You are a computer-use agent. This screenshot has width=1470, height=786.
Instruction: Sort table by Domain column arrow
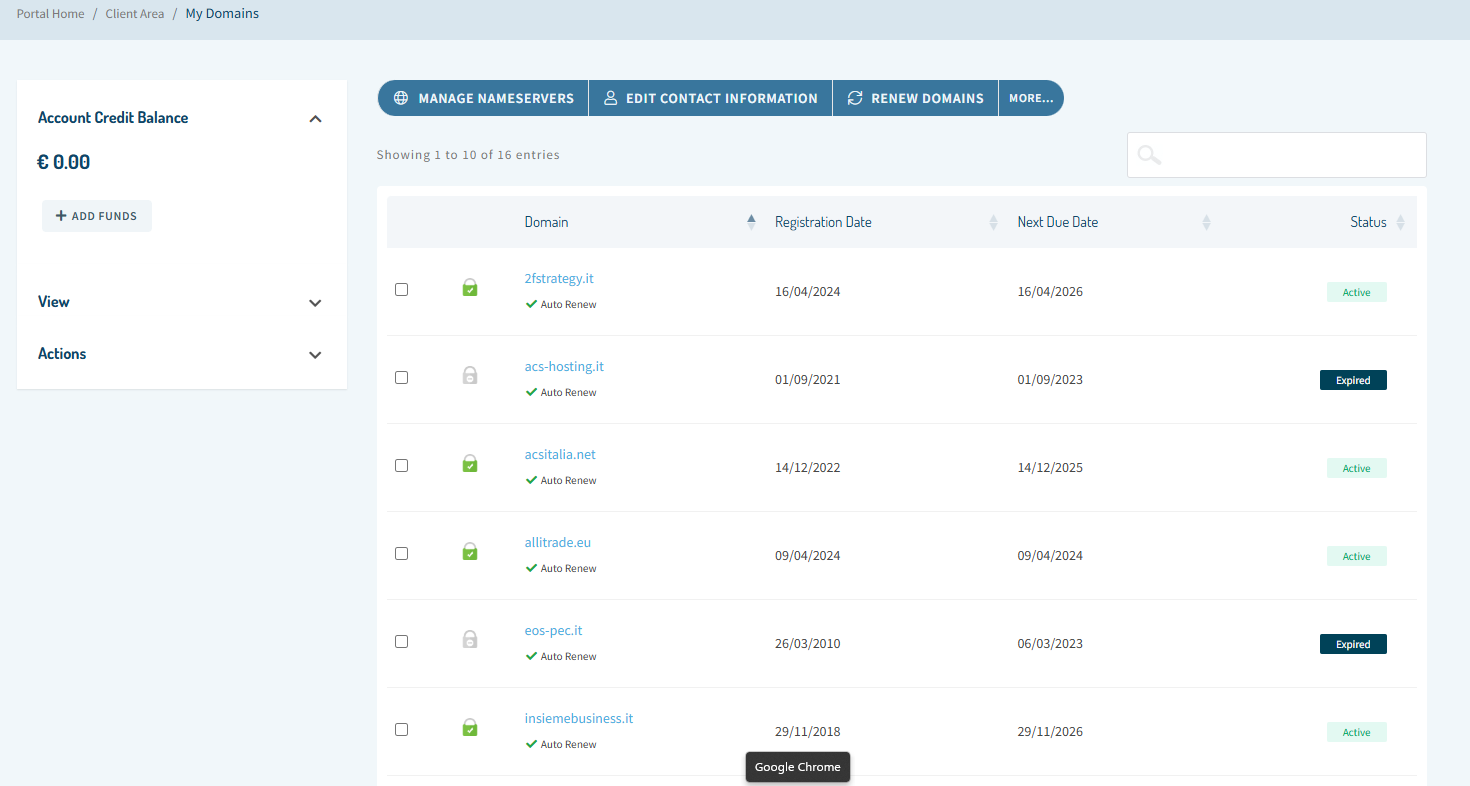[751, 222]
